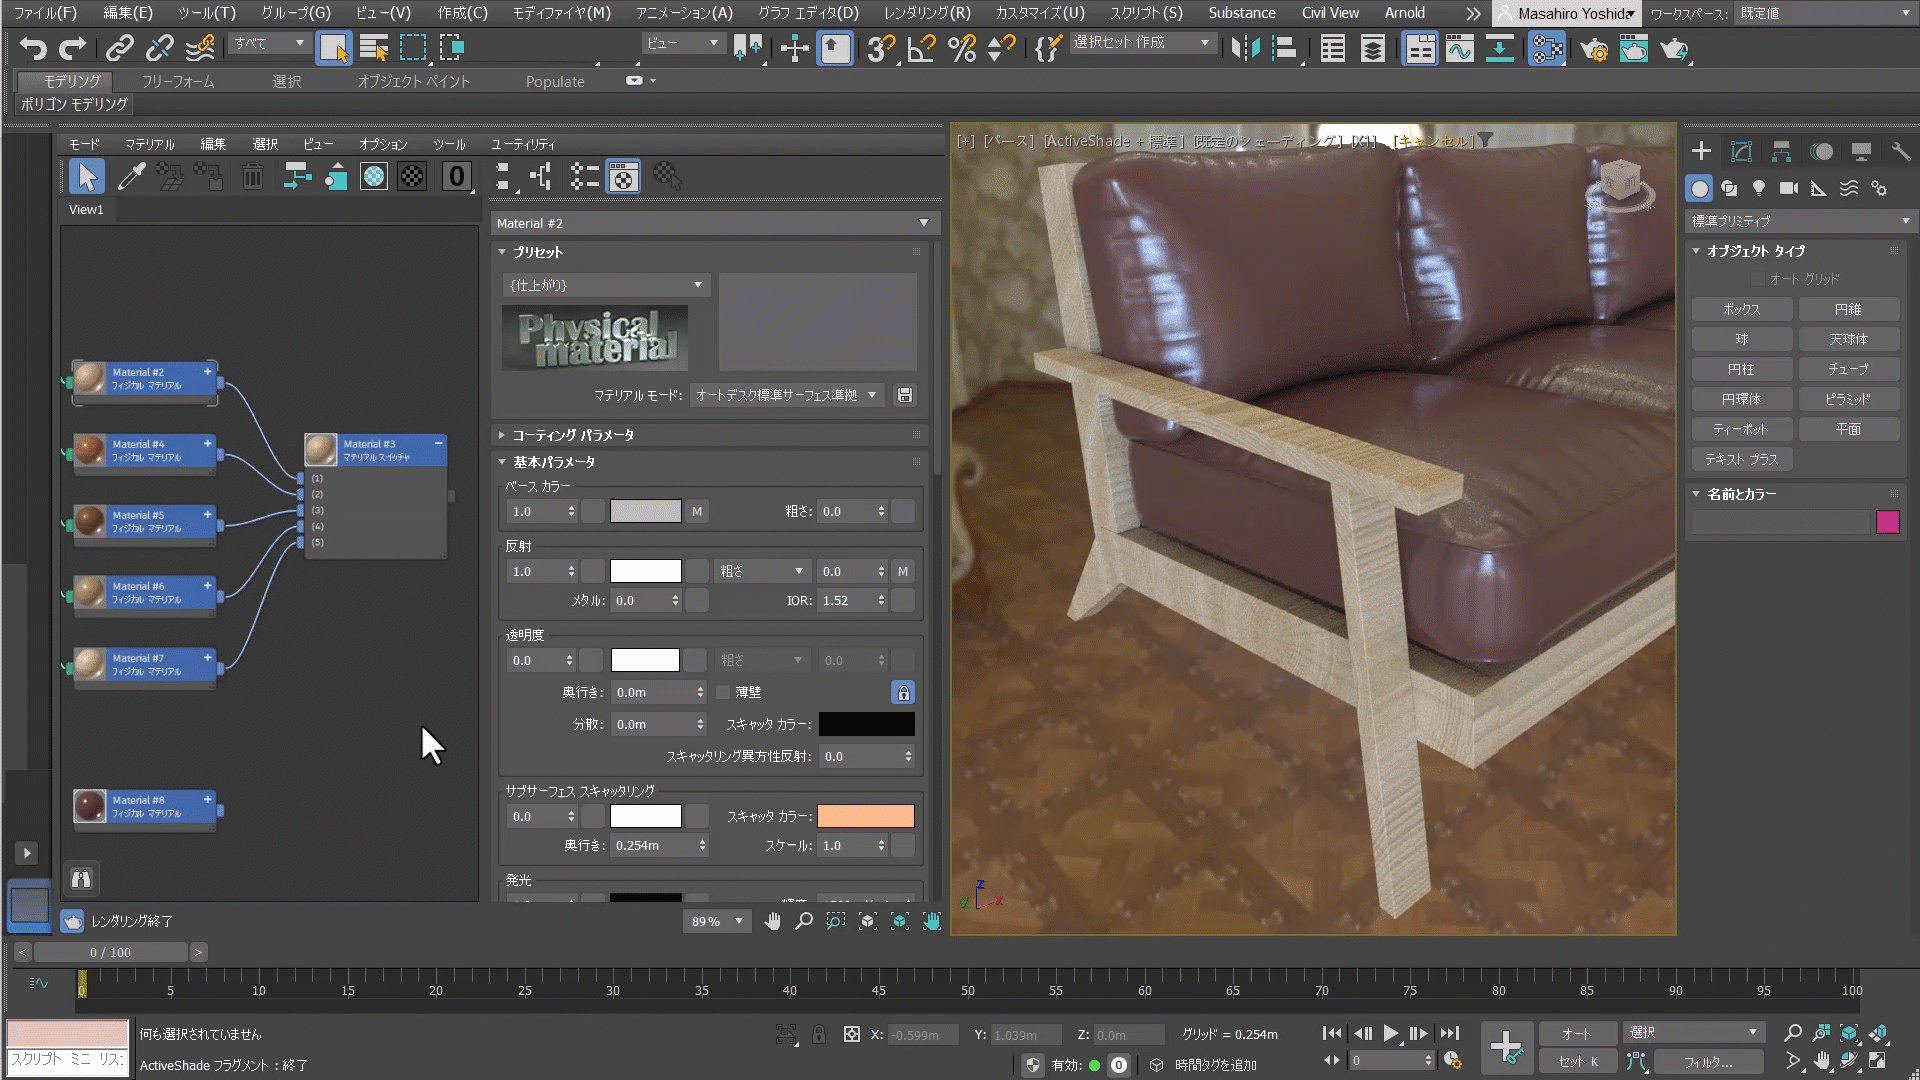Select the Select Object tool in main toolbar
Screen dimensions: 1920x1080
tap(333, 48)
